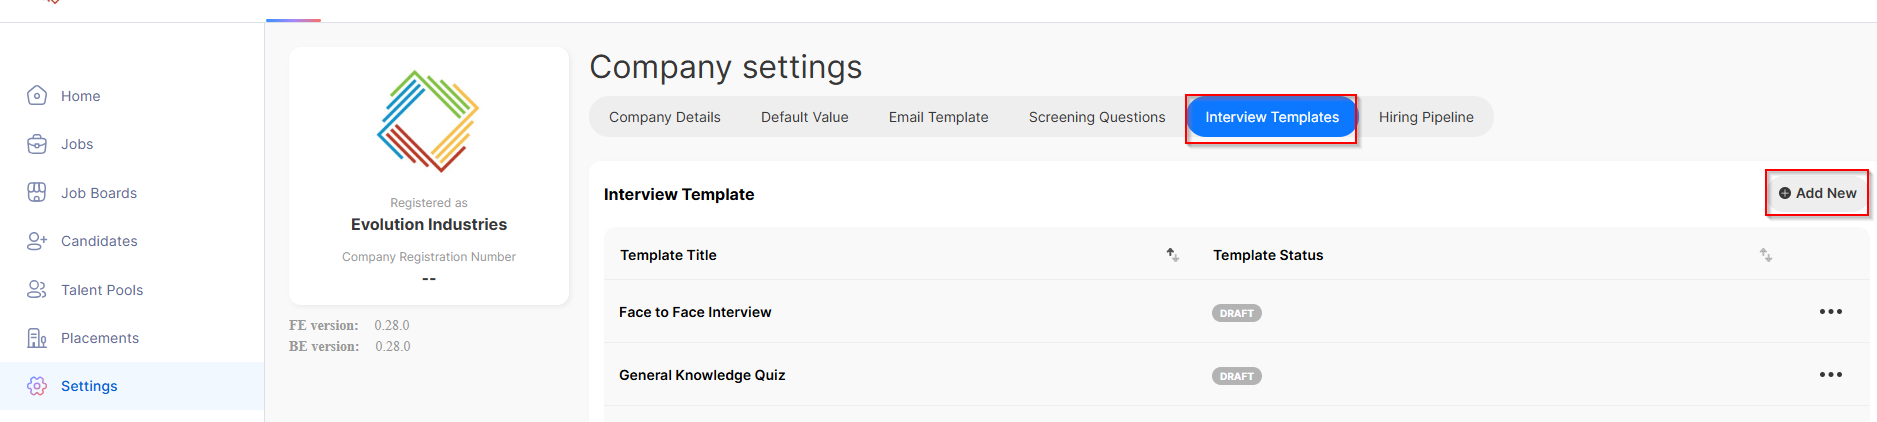
Task: Open the Company Details tab
Action: tap(664, 117)
